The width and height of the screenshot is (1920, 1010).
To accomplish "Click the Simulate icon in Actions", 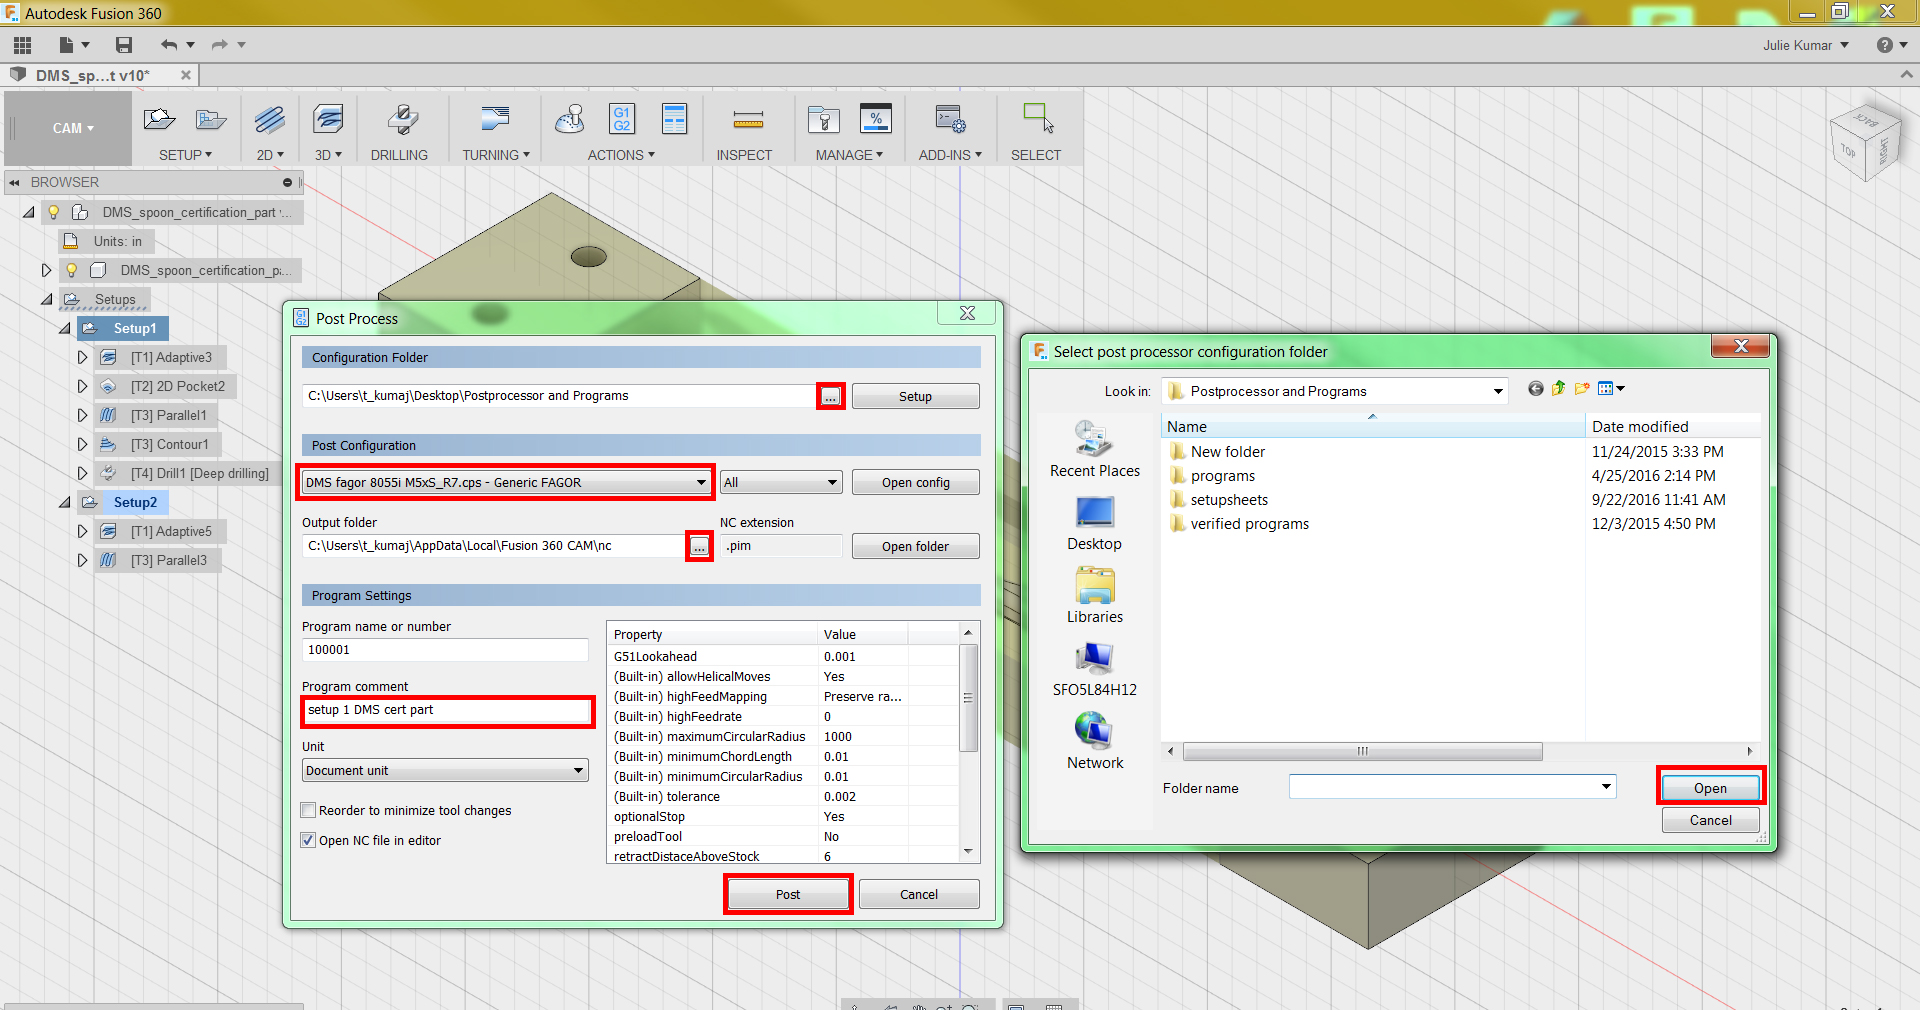I will tap(570, 120).
